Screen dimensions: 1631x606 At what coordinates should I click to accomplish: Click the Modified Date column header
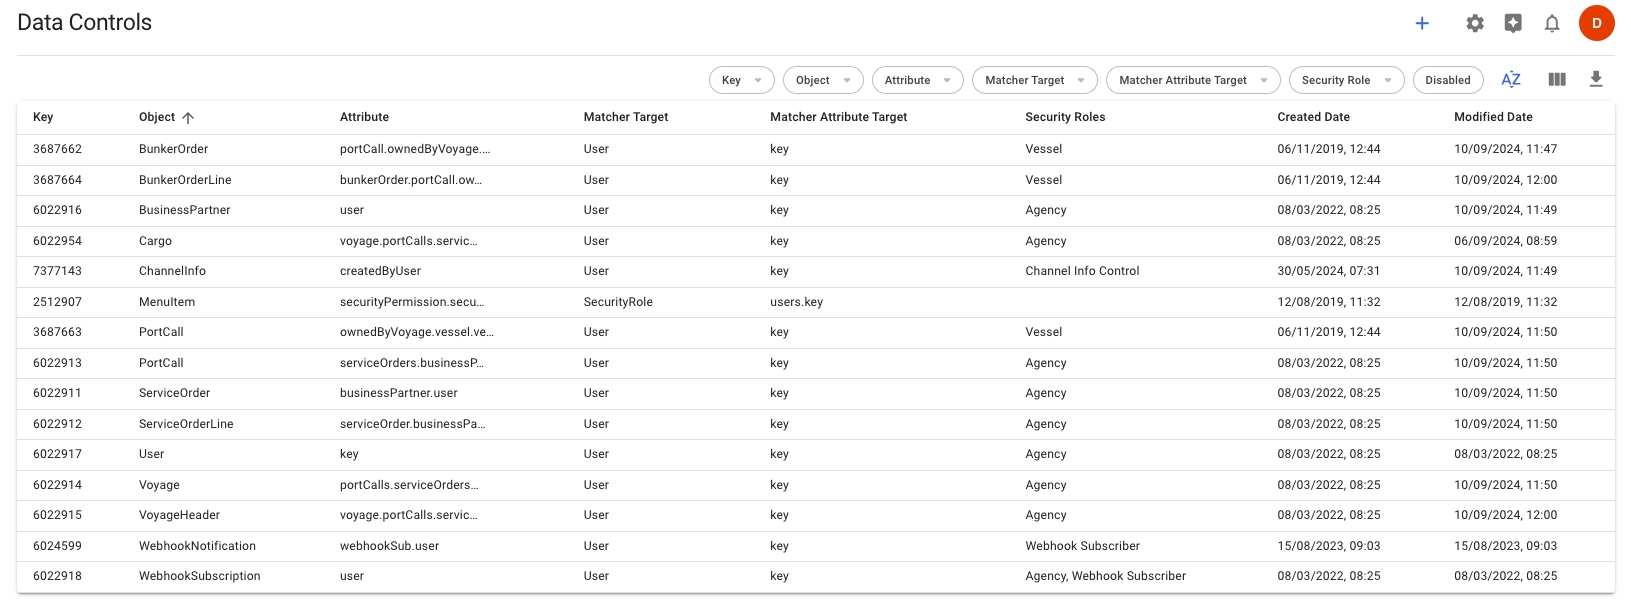[1493, 117]
